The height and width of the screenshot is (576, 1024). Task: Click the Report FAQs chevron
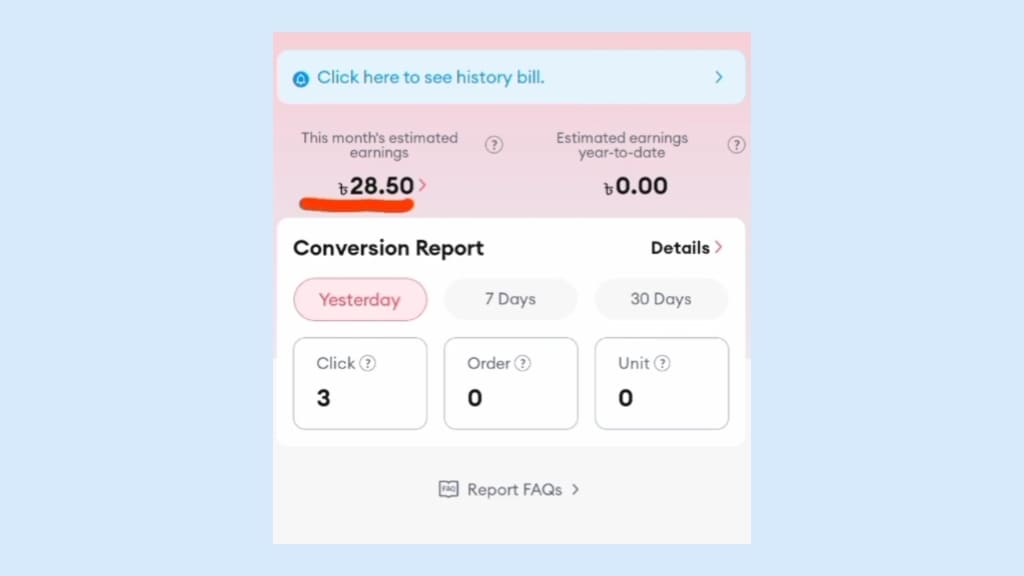point(576,490)
